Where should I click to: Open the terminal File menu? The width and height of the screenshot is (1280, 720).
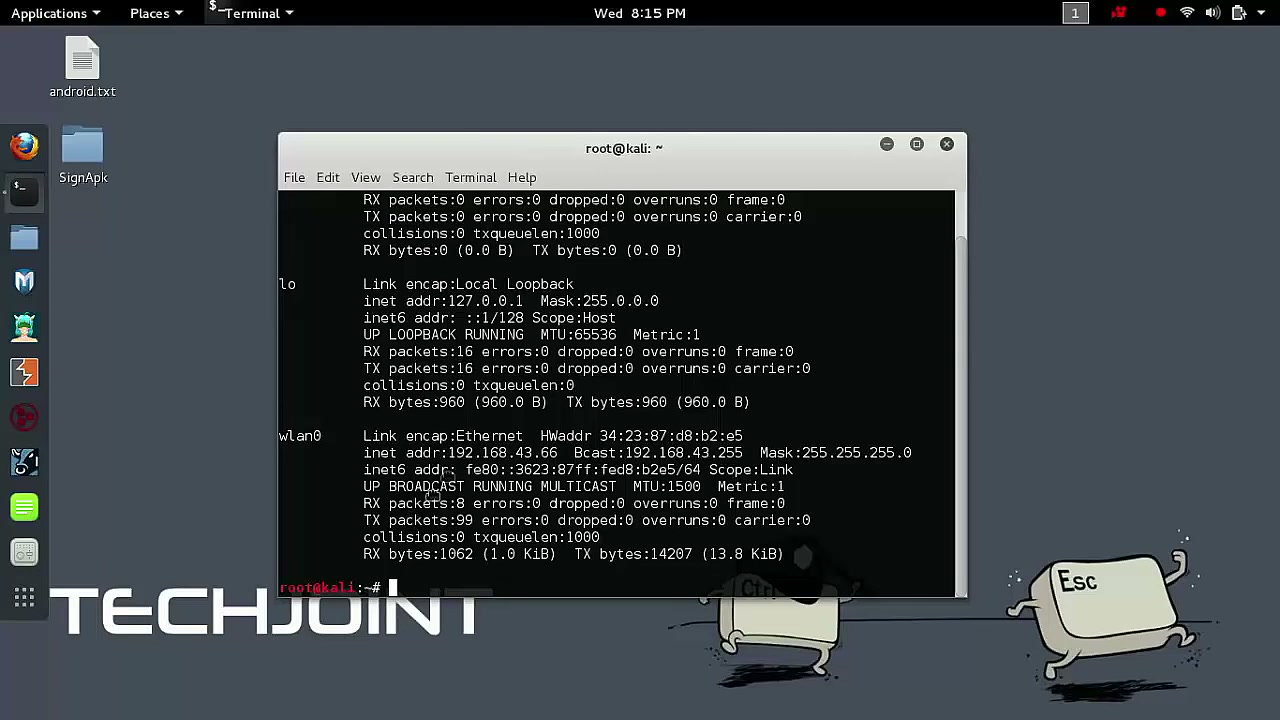[294, 177]
